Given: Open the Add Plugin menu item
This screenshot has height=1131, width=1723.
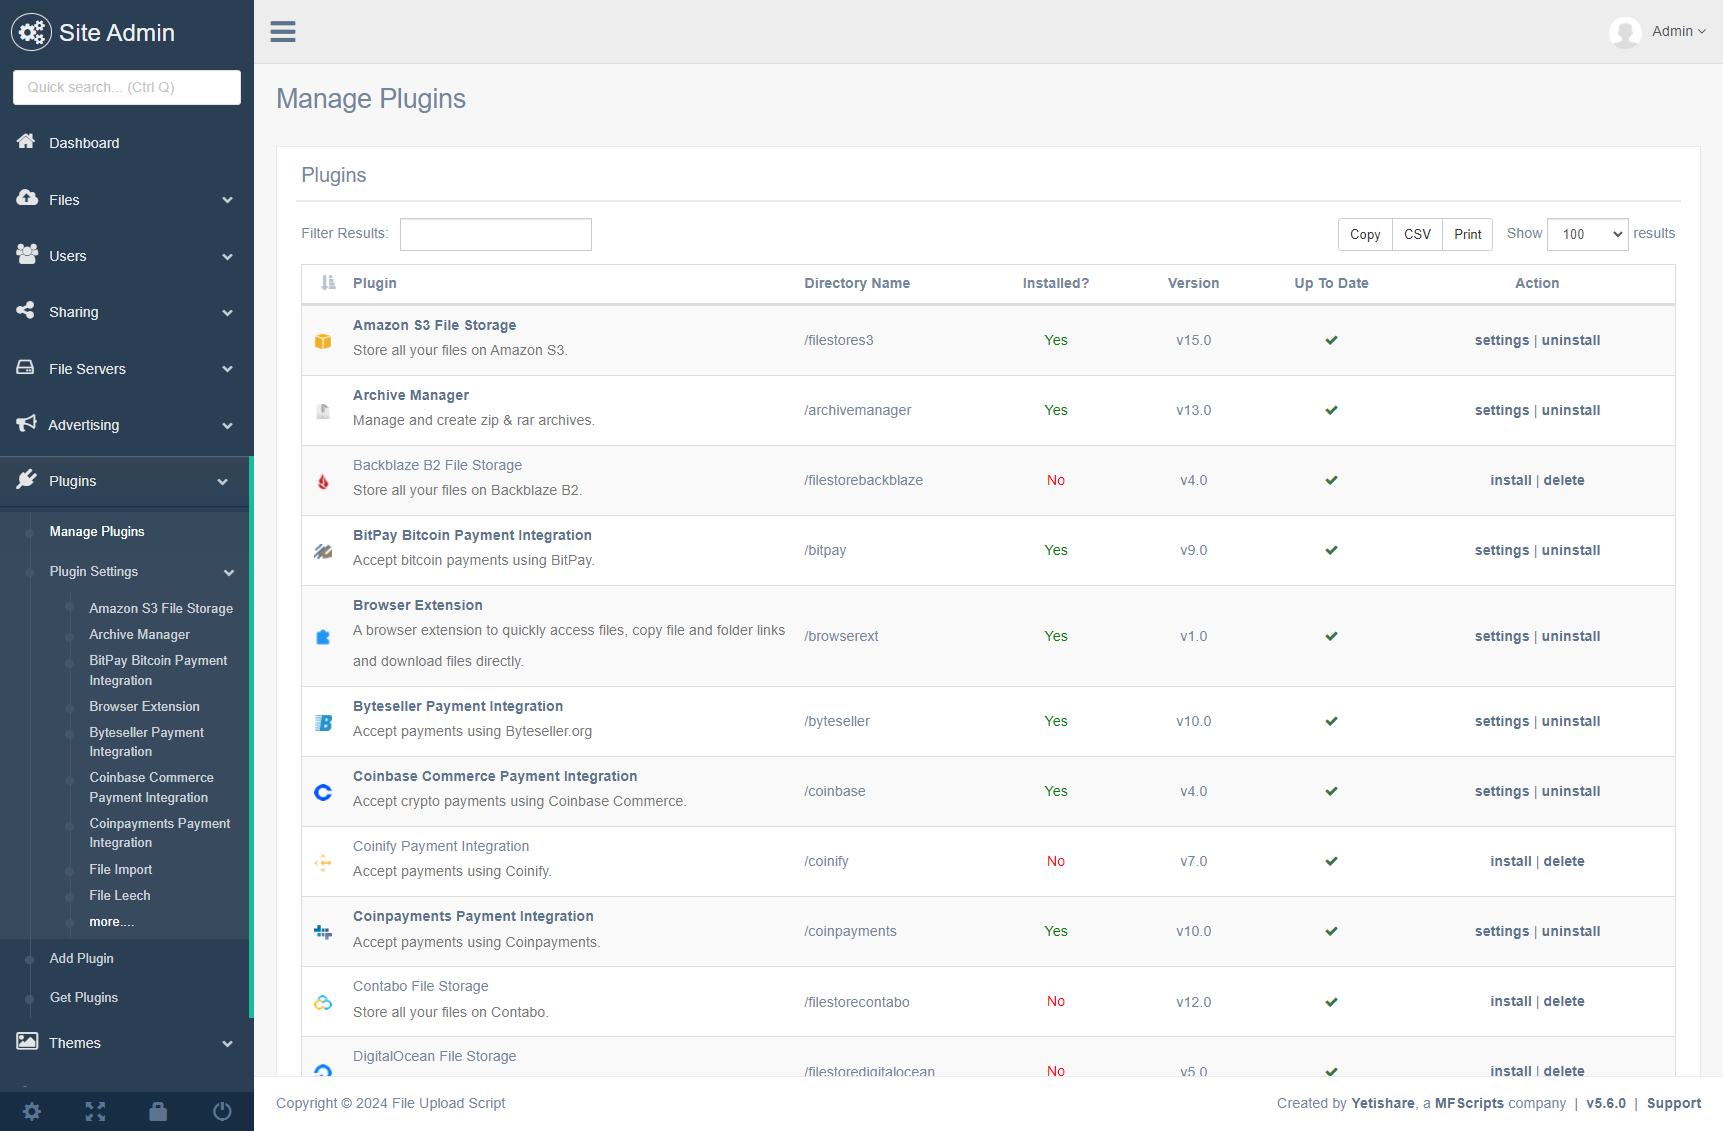Looking at the screenshot, I should [x=82, y=958].
